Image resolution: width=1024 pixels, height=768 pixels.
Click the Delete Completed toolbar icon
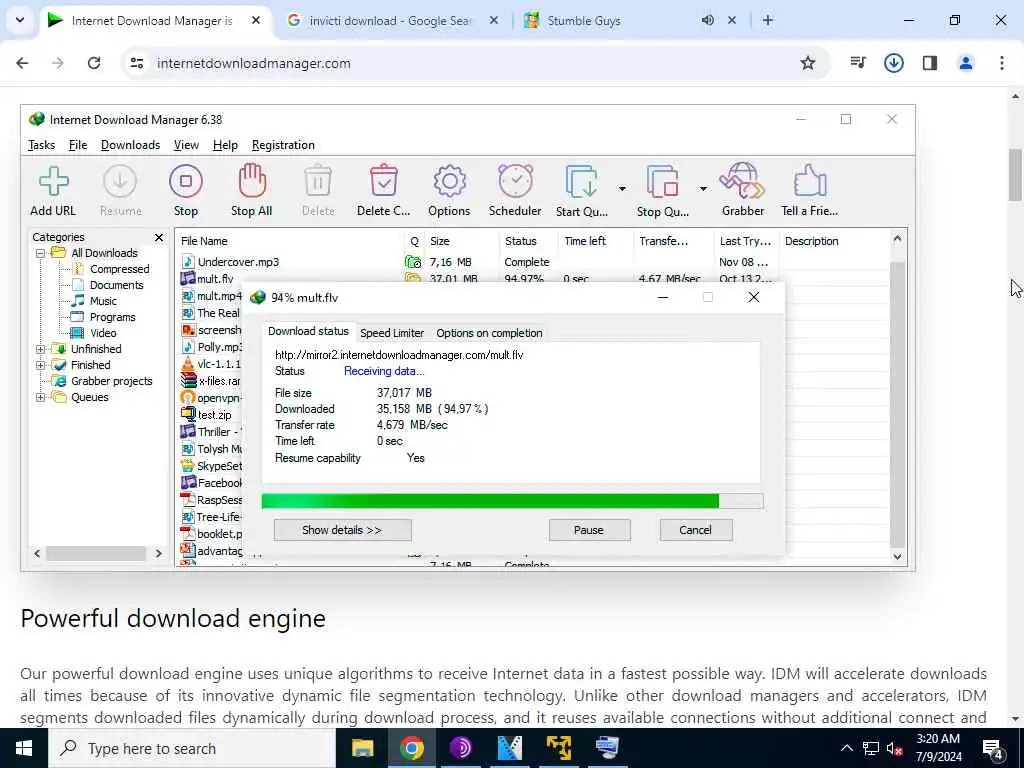pos(384,182)
